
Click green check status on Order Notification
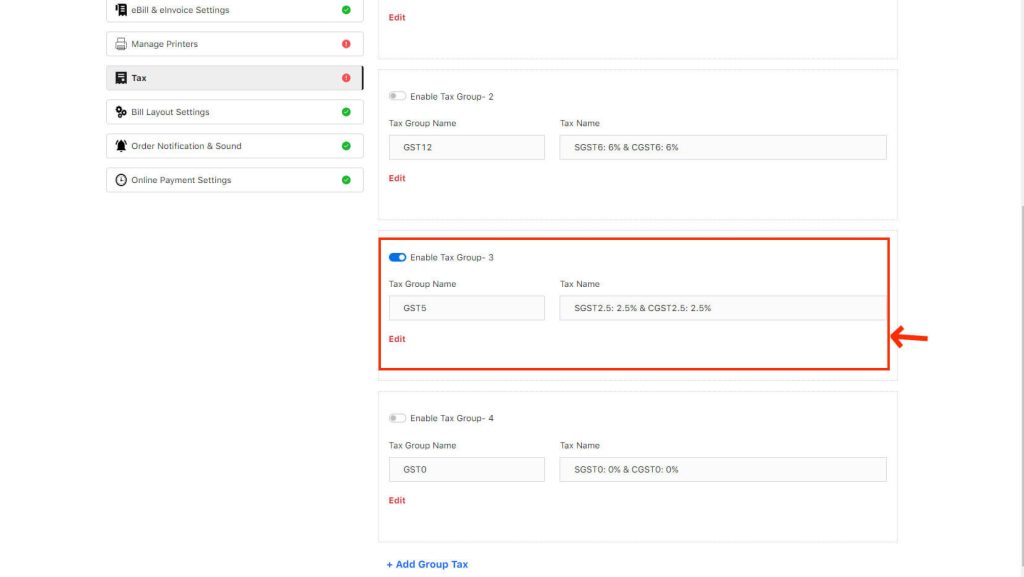(x=346, y=146)
